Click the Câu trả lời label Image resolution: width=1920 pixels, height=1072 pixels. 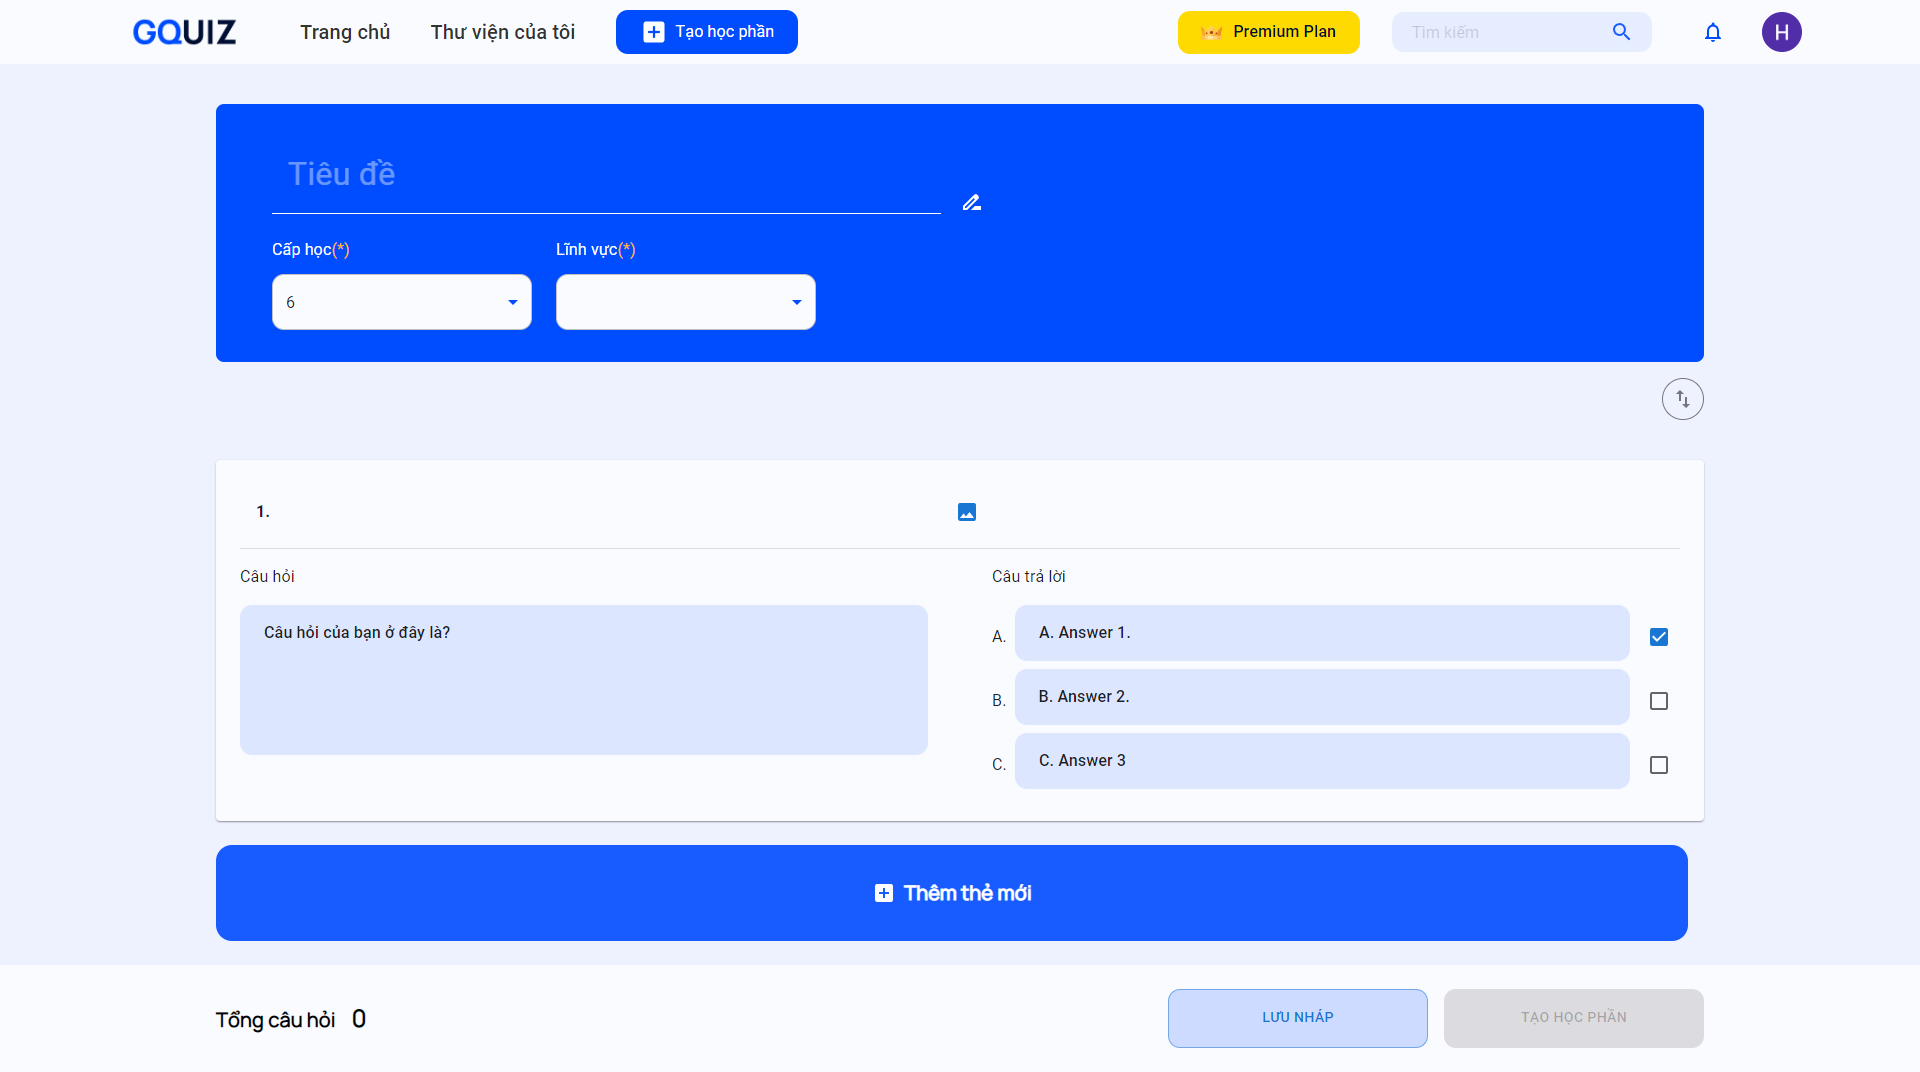coord(1028,576)
